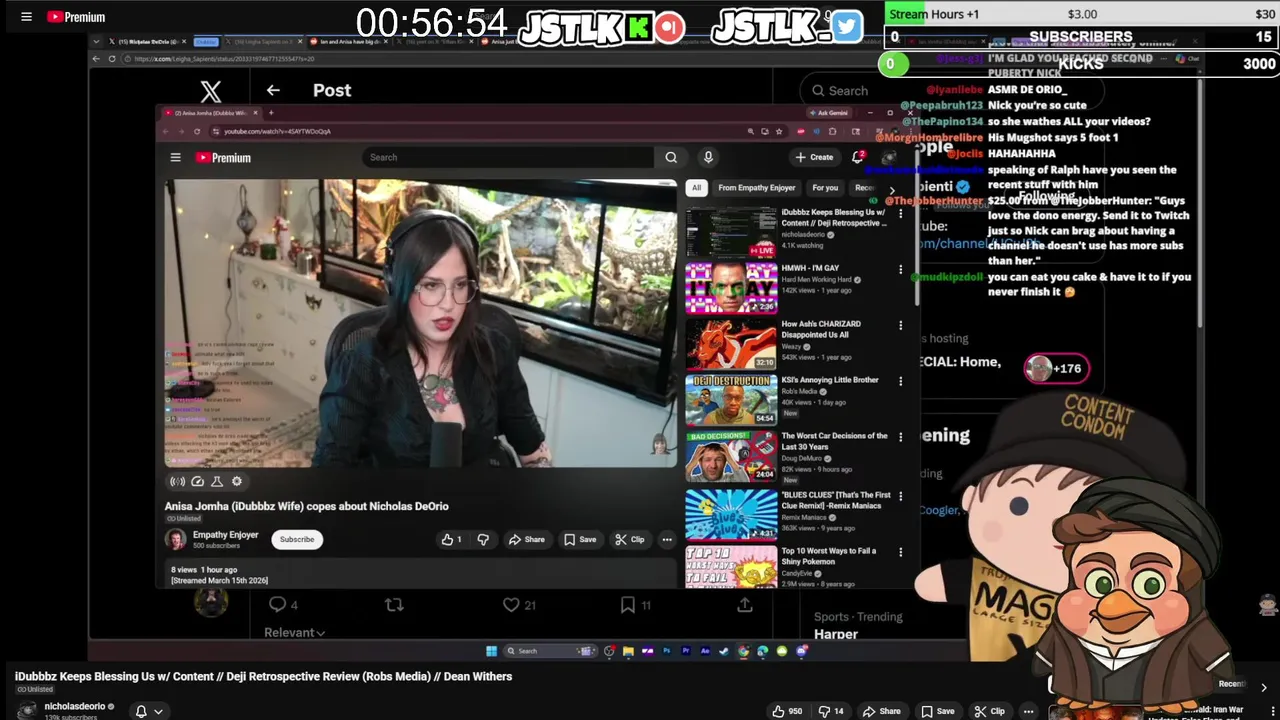Click Share on the outer stream

pos(881,711)
